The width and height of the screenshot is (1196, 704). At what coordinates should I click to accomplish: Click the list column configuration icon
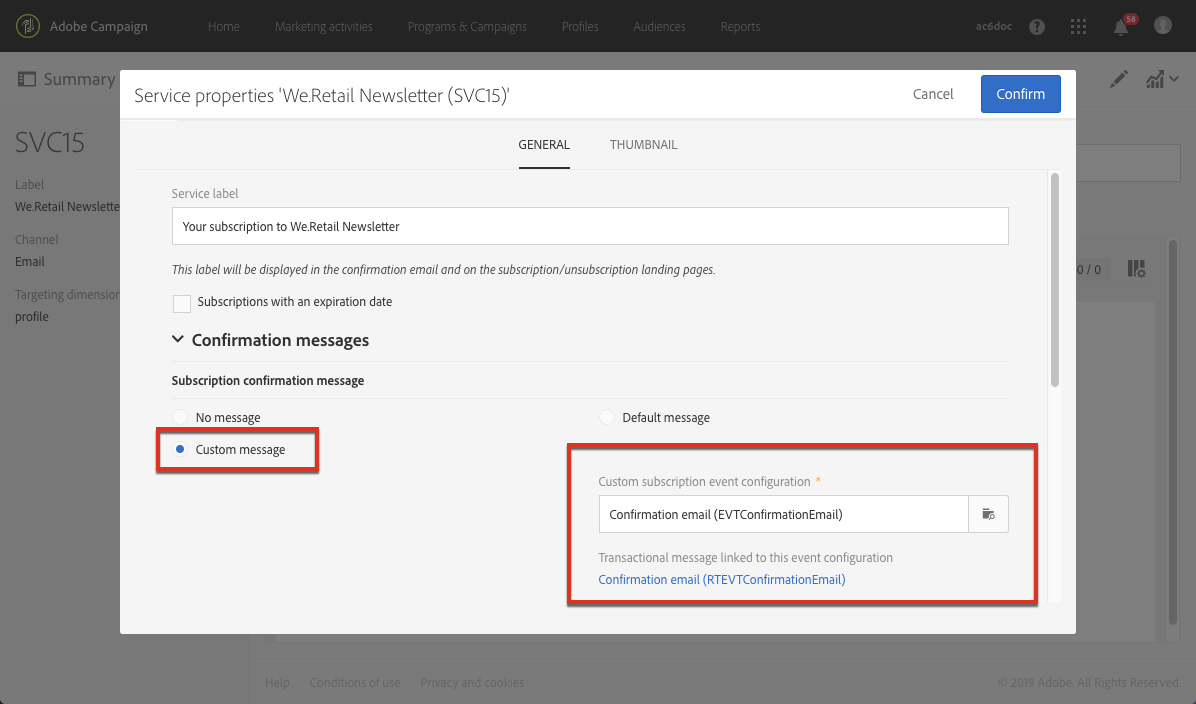pos(1137,268)
